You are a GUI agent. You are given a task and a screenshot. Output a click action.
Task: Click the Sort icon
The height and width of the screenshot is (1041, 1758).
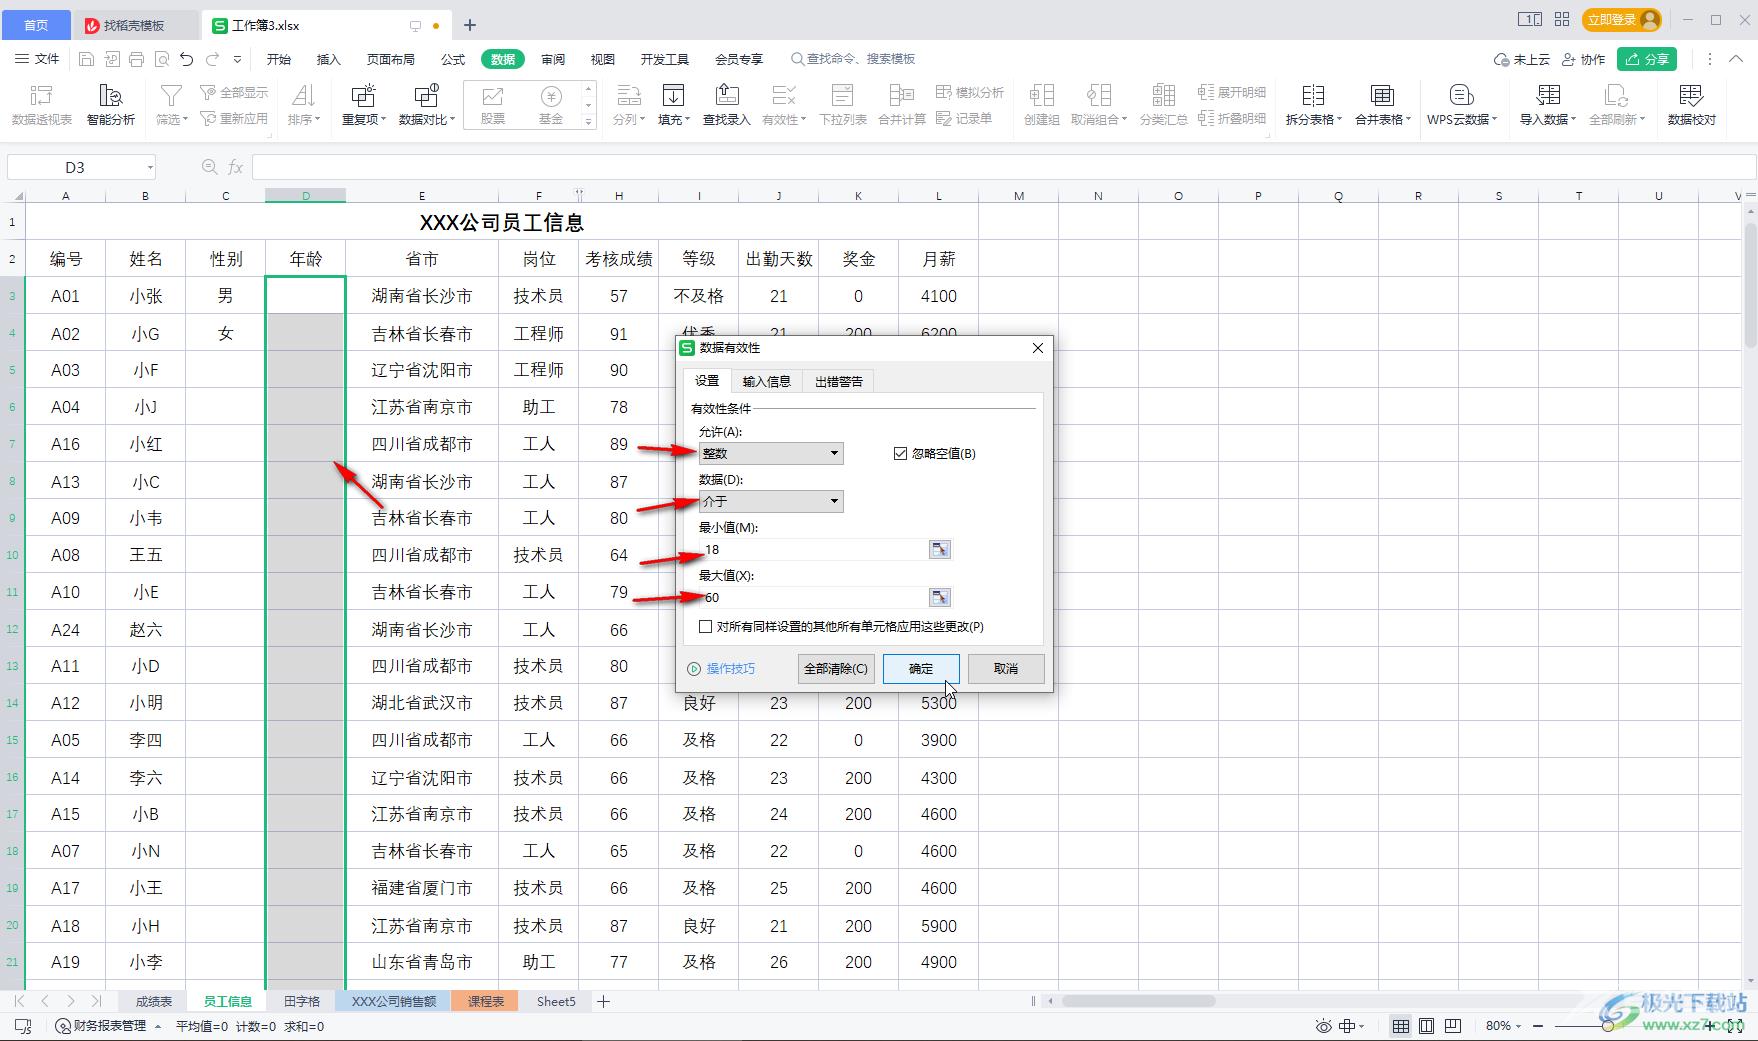[303, 96]
